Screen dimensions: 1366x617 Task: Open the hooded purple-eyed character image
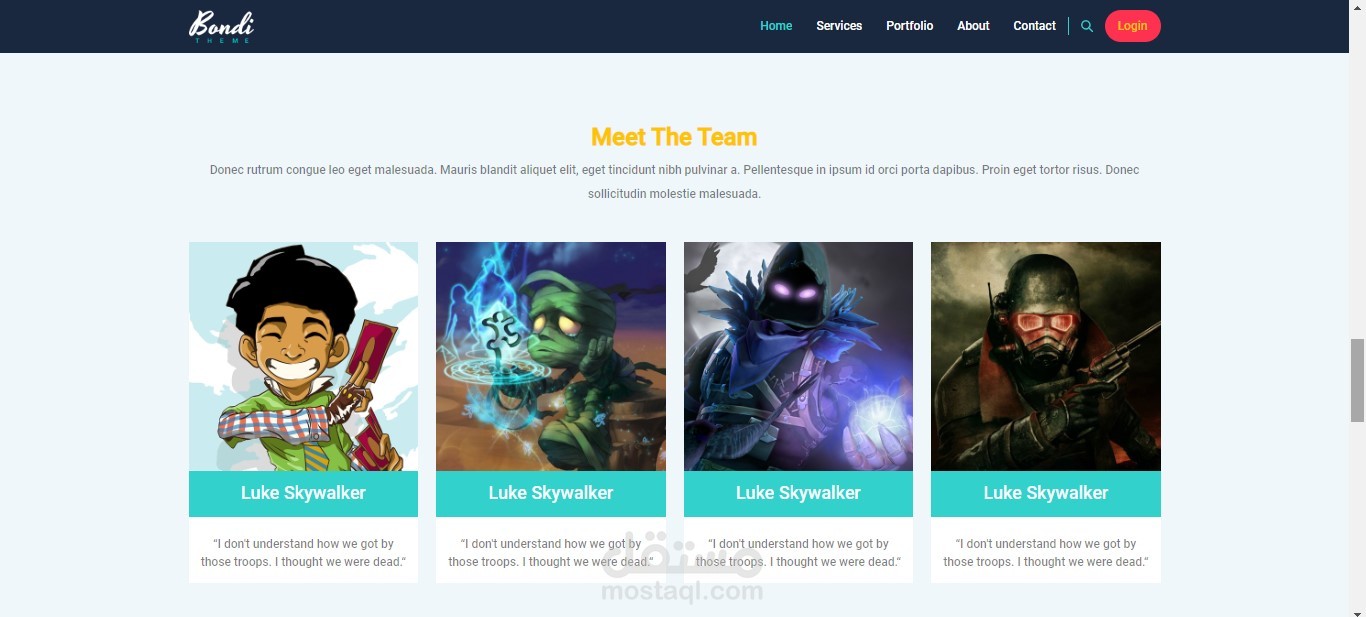(x=798, y=356)
